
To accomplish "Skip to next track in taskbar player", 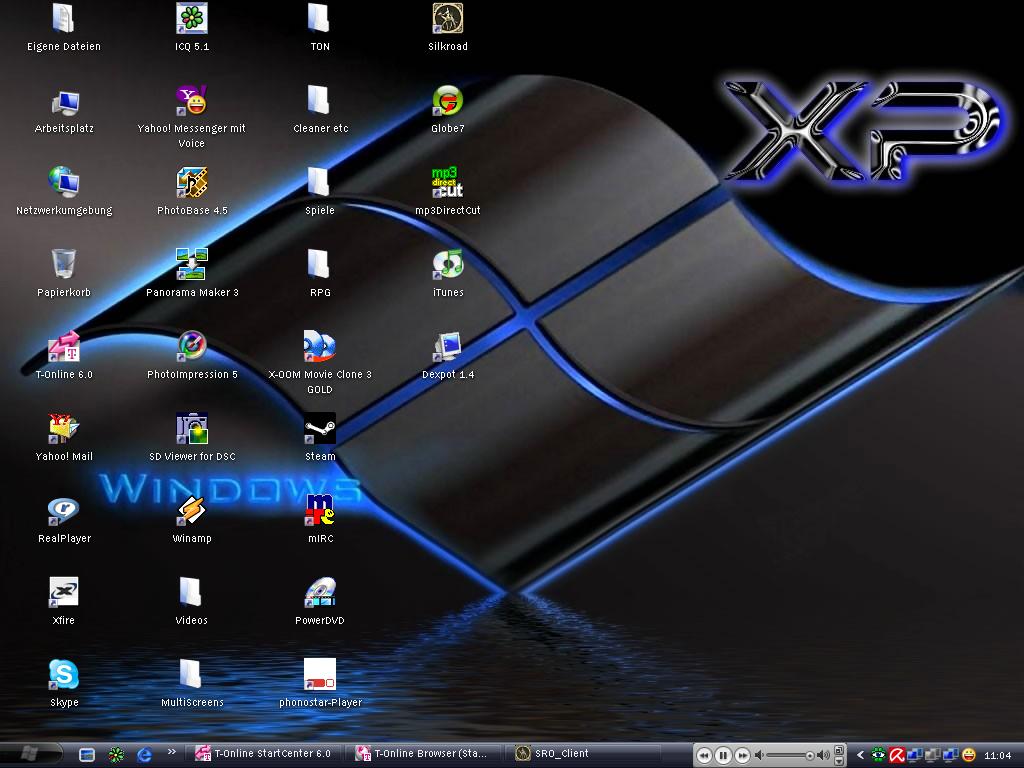I will (743, 755).
